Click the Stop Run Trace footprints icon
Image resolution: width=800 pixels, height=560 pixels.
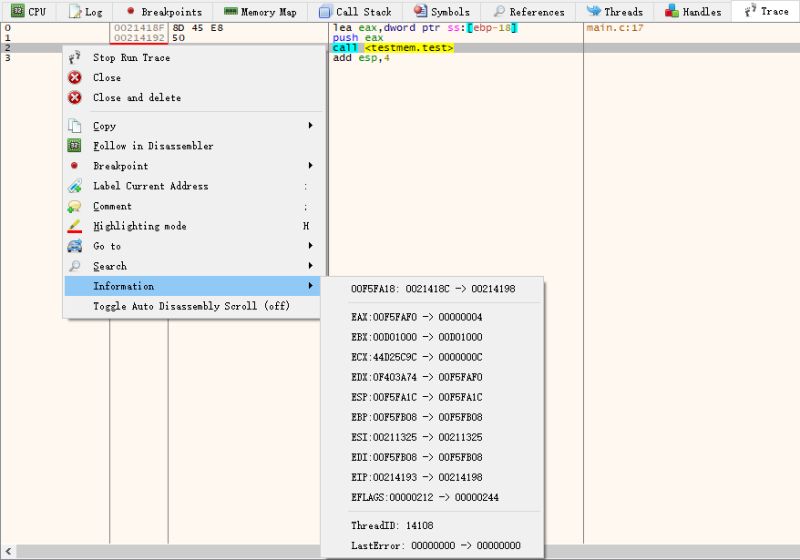click(x=74, y=57)
